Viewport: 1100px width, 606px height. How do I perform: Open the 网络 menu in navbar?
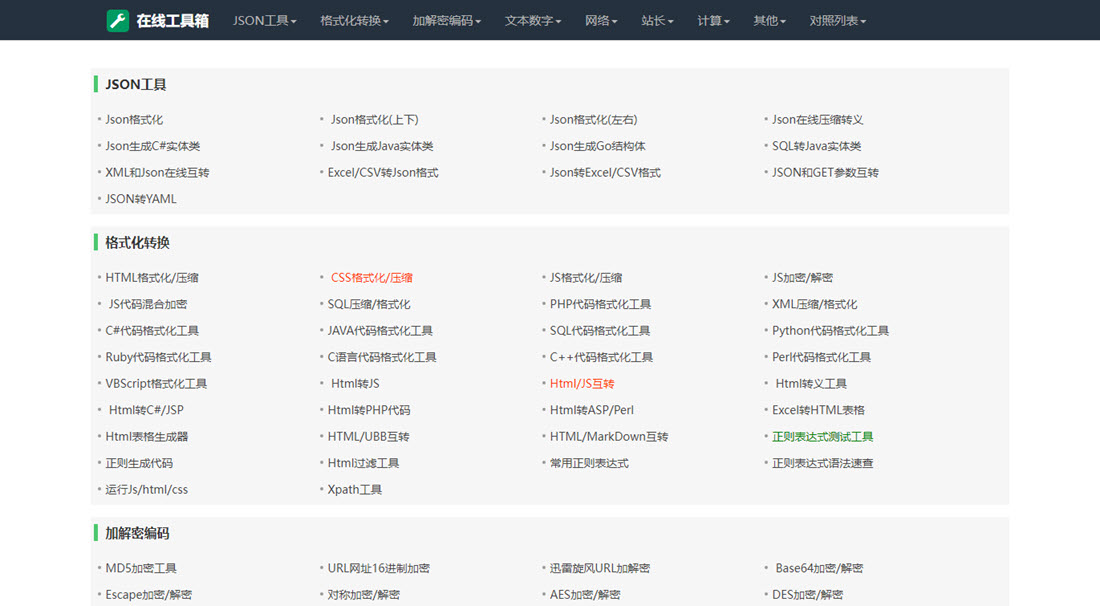point(600,20)
